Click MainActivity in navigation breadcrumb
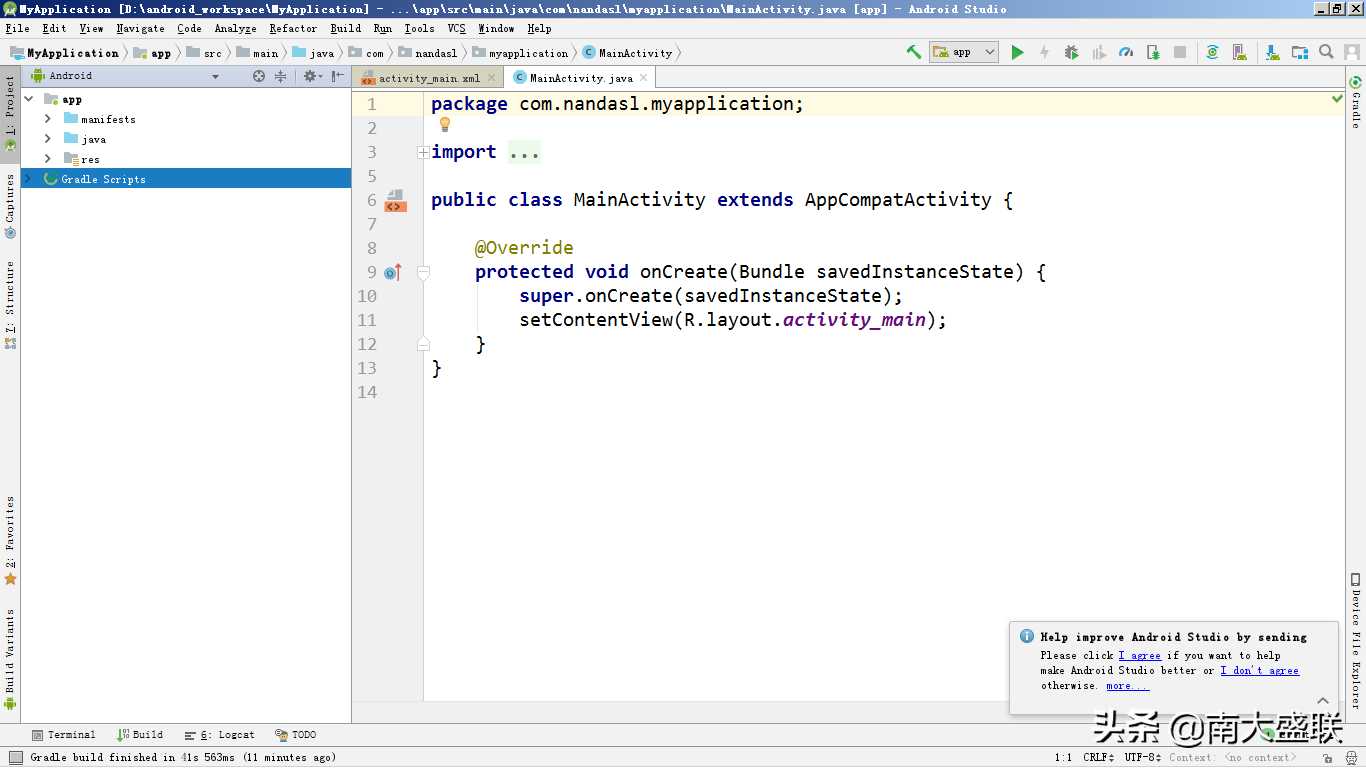This screenshot has height=768, width=1366. [x=628, y=53]
